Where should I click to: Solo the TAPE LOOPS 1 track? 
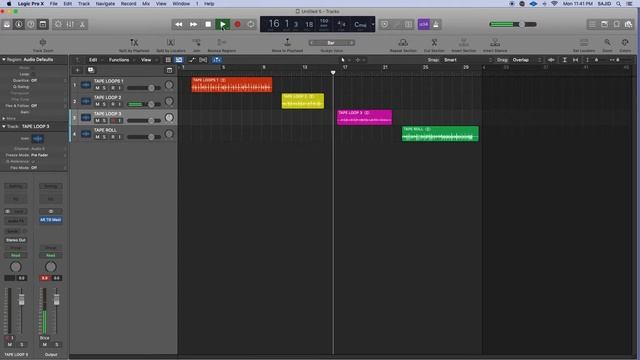(104, 88)
